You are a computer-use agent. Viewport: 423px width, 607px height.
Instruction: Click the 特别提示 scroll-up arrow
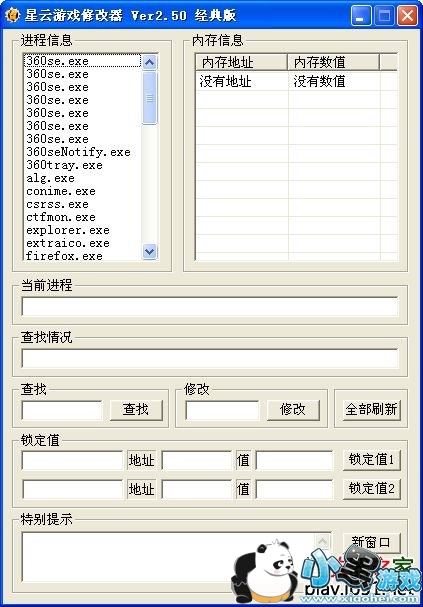[322, 541]
